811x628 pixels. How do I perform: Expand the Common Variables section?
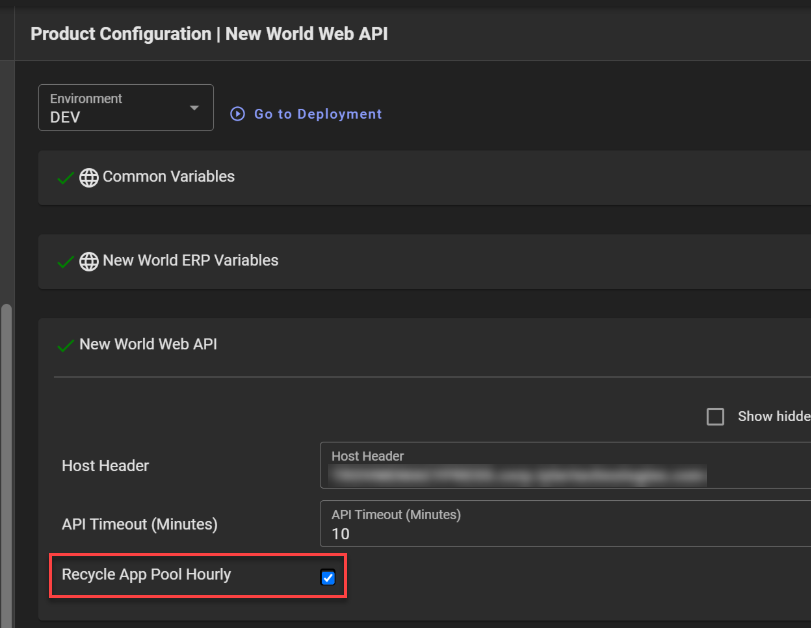coord(424,178)
